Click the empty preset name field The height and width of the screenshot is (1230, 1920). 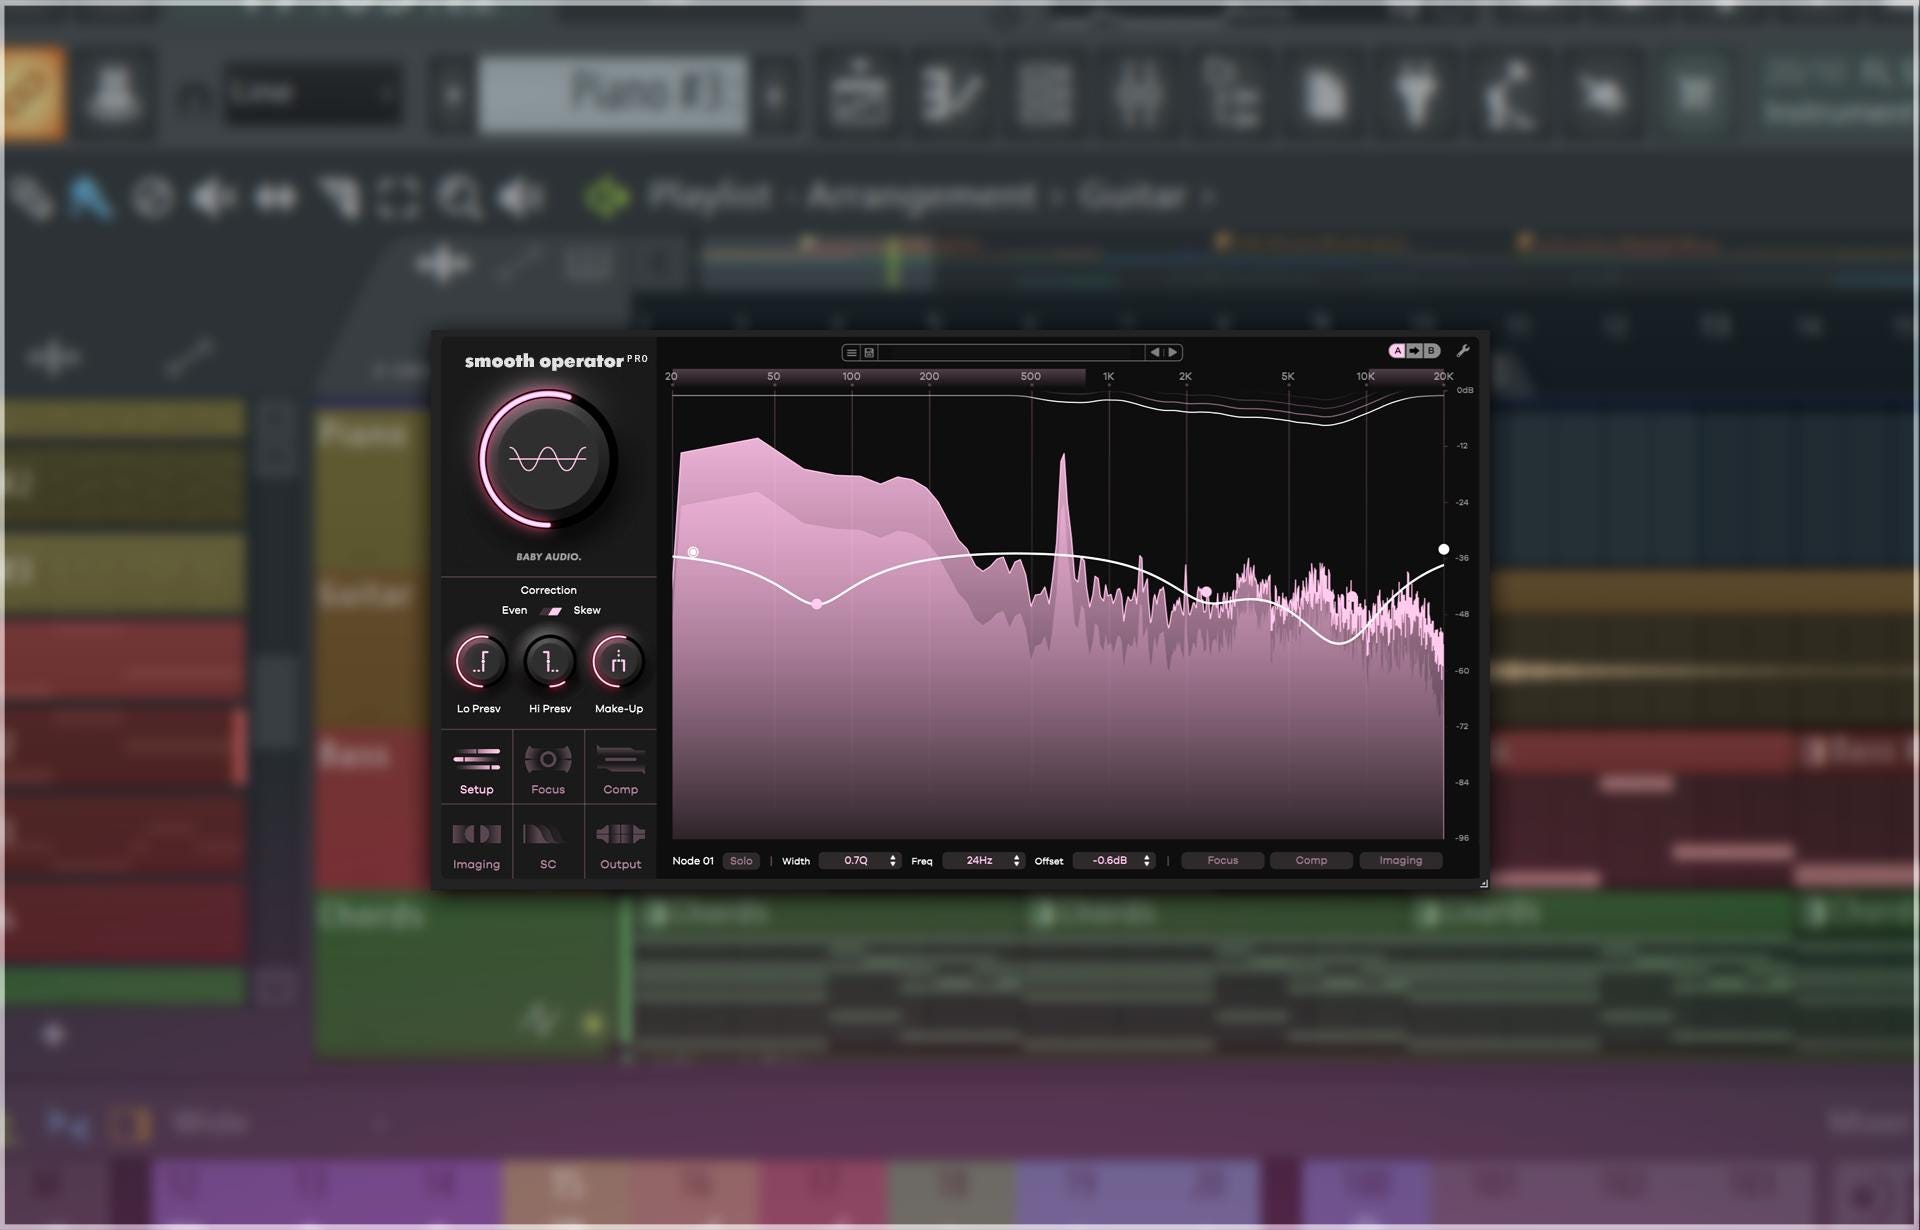[1011, 352]
